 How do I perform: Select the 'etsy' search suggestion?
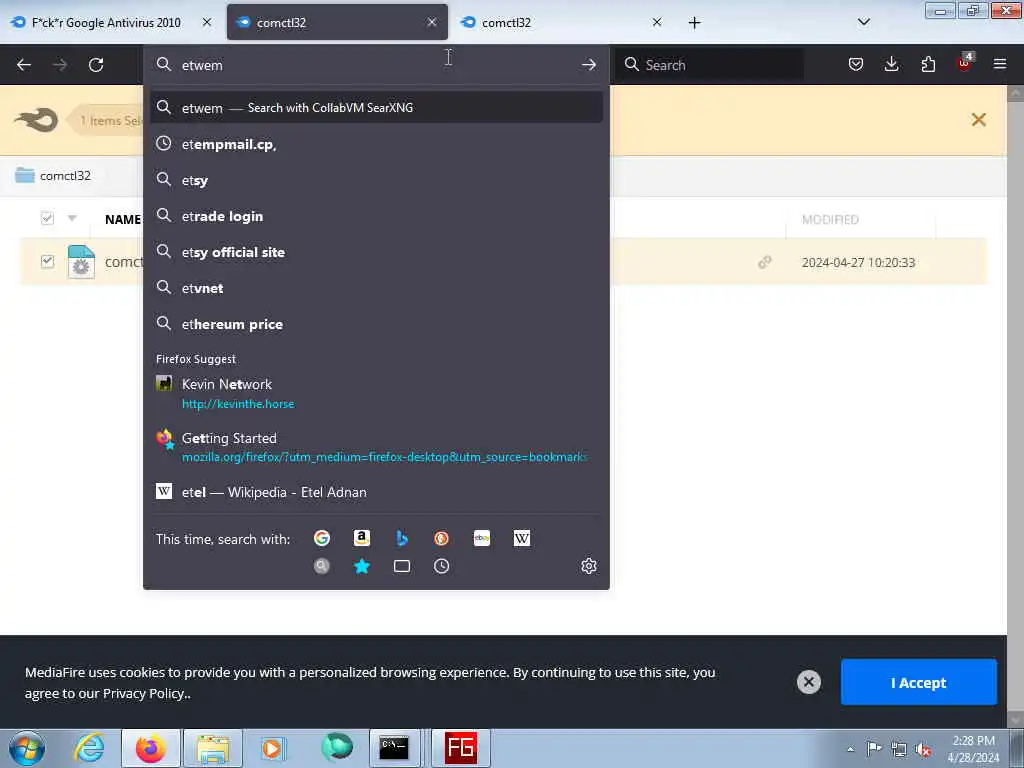click(x=376, y=180)
